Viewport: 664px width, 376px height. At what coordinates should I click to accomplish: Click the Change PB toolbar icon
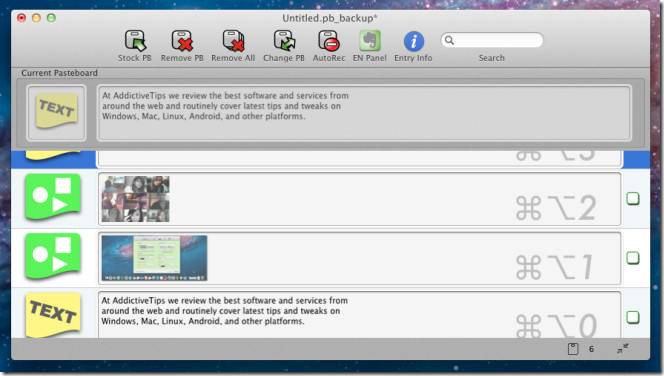coord(284,41)
